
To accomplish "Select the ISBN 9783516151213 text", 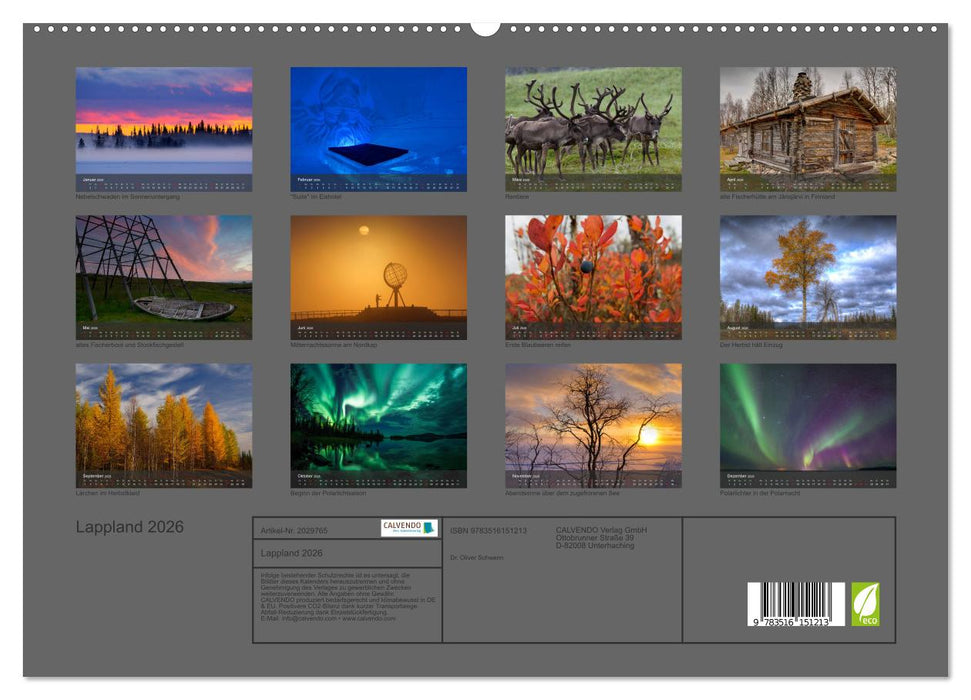I will [x=487, y=530].
